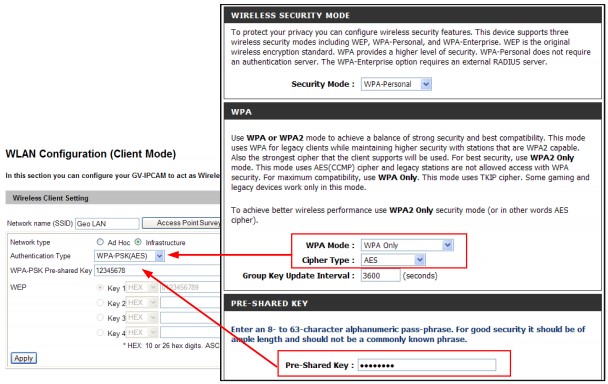Screen dimensions: 608x384
Task: Focus the WEP Key 3 value field
Action: (x=190, y=318)
